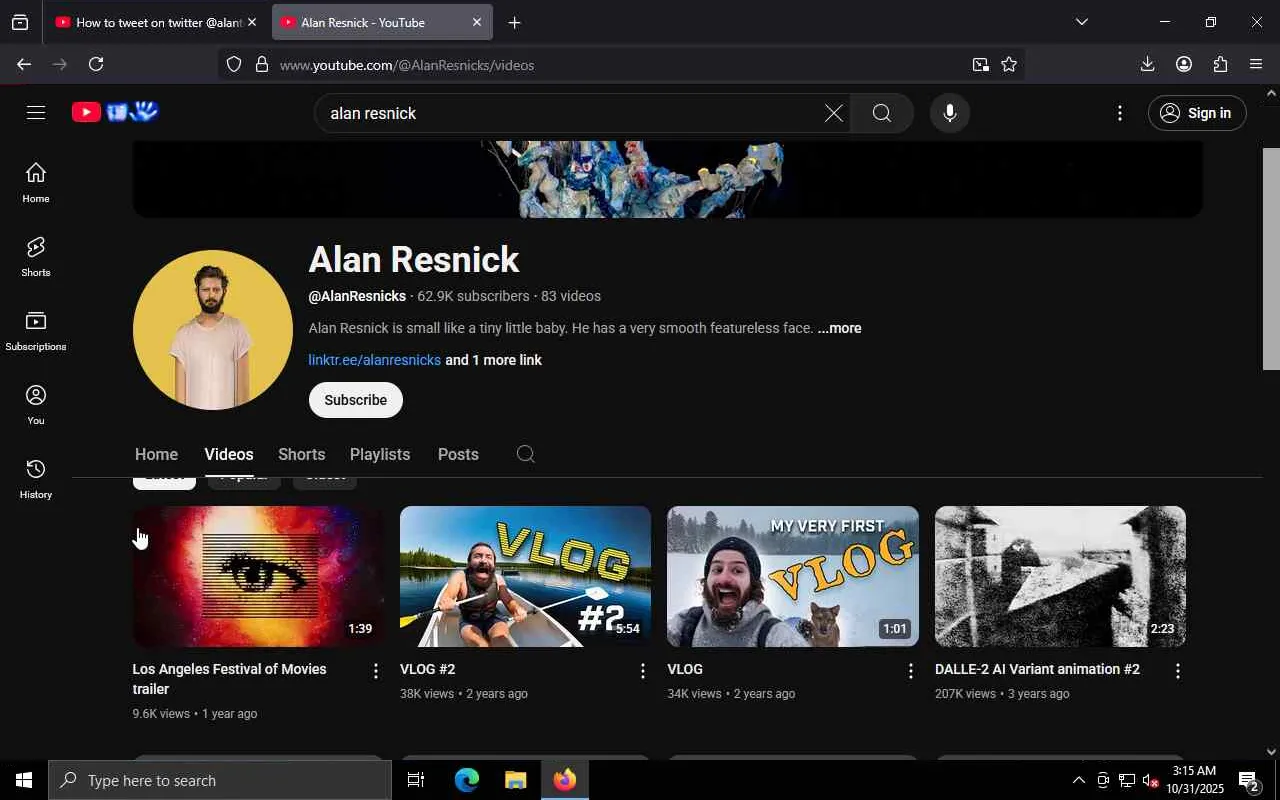Click the site lock icon in address bar
The image size is (1280, 800).
262,64
